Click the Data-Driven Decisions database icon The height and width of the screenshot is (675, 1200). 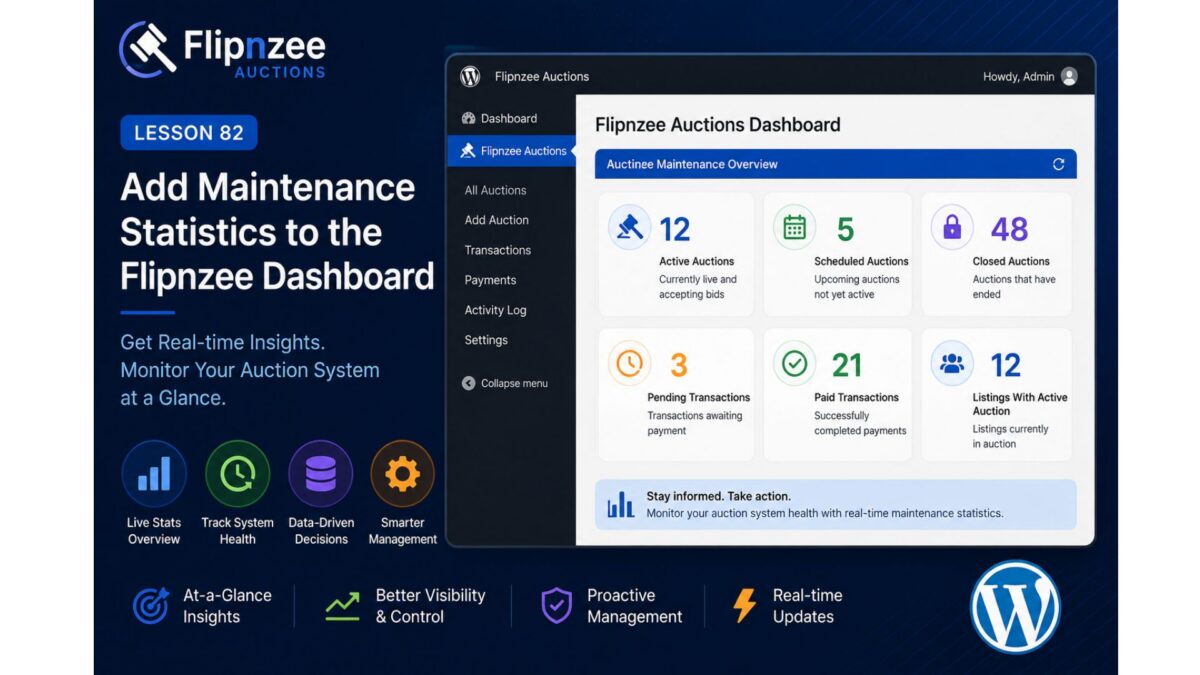(x=320, y=473)
